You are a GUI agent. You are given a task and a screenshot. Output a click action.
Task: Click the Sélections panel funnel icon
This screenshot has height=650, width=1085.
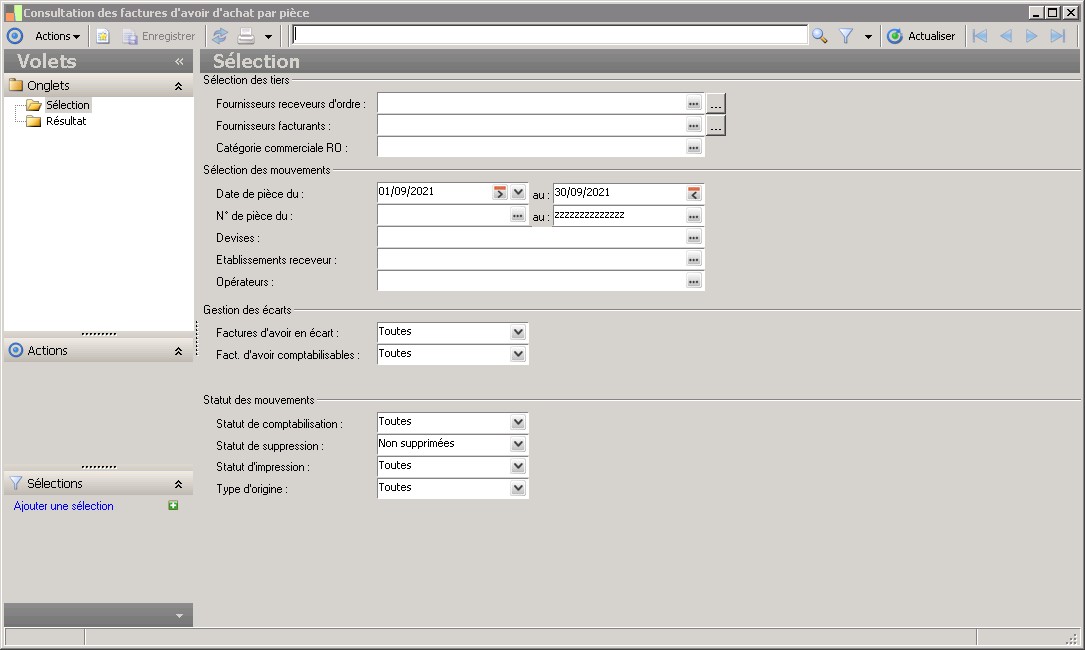click(x=15, y=483)
